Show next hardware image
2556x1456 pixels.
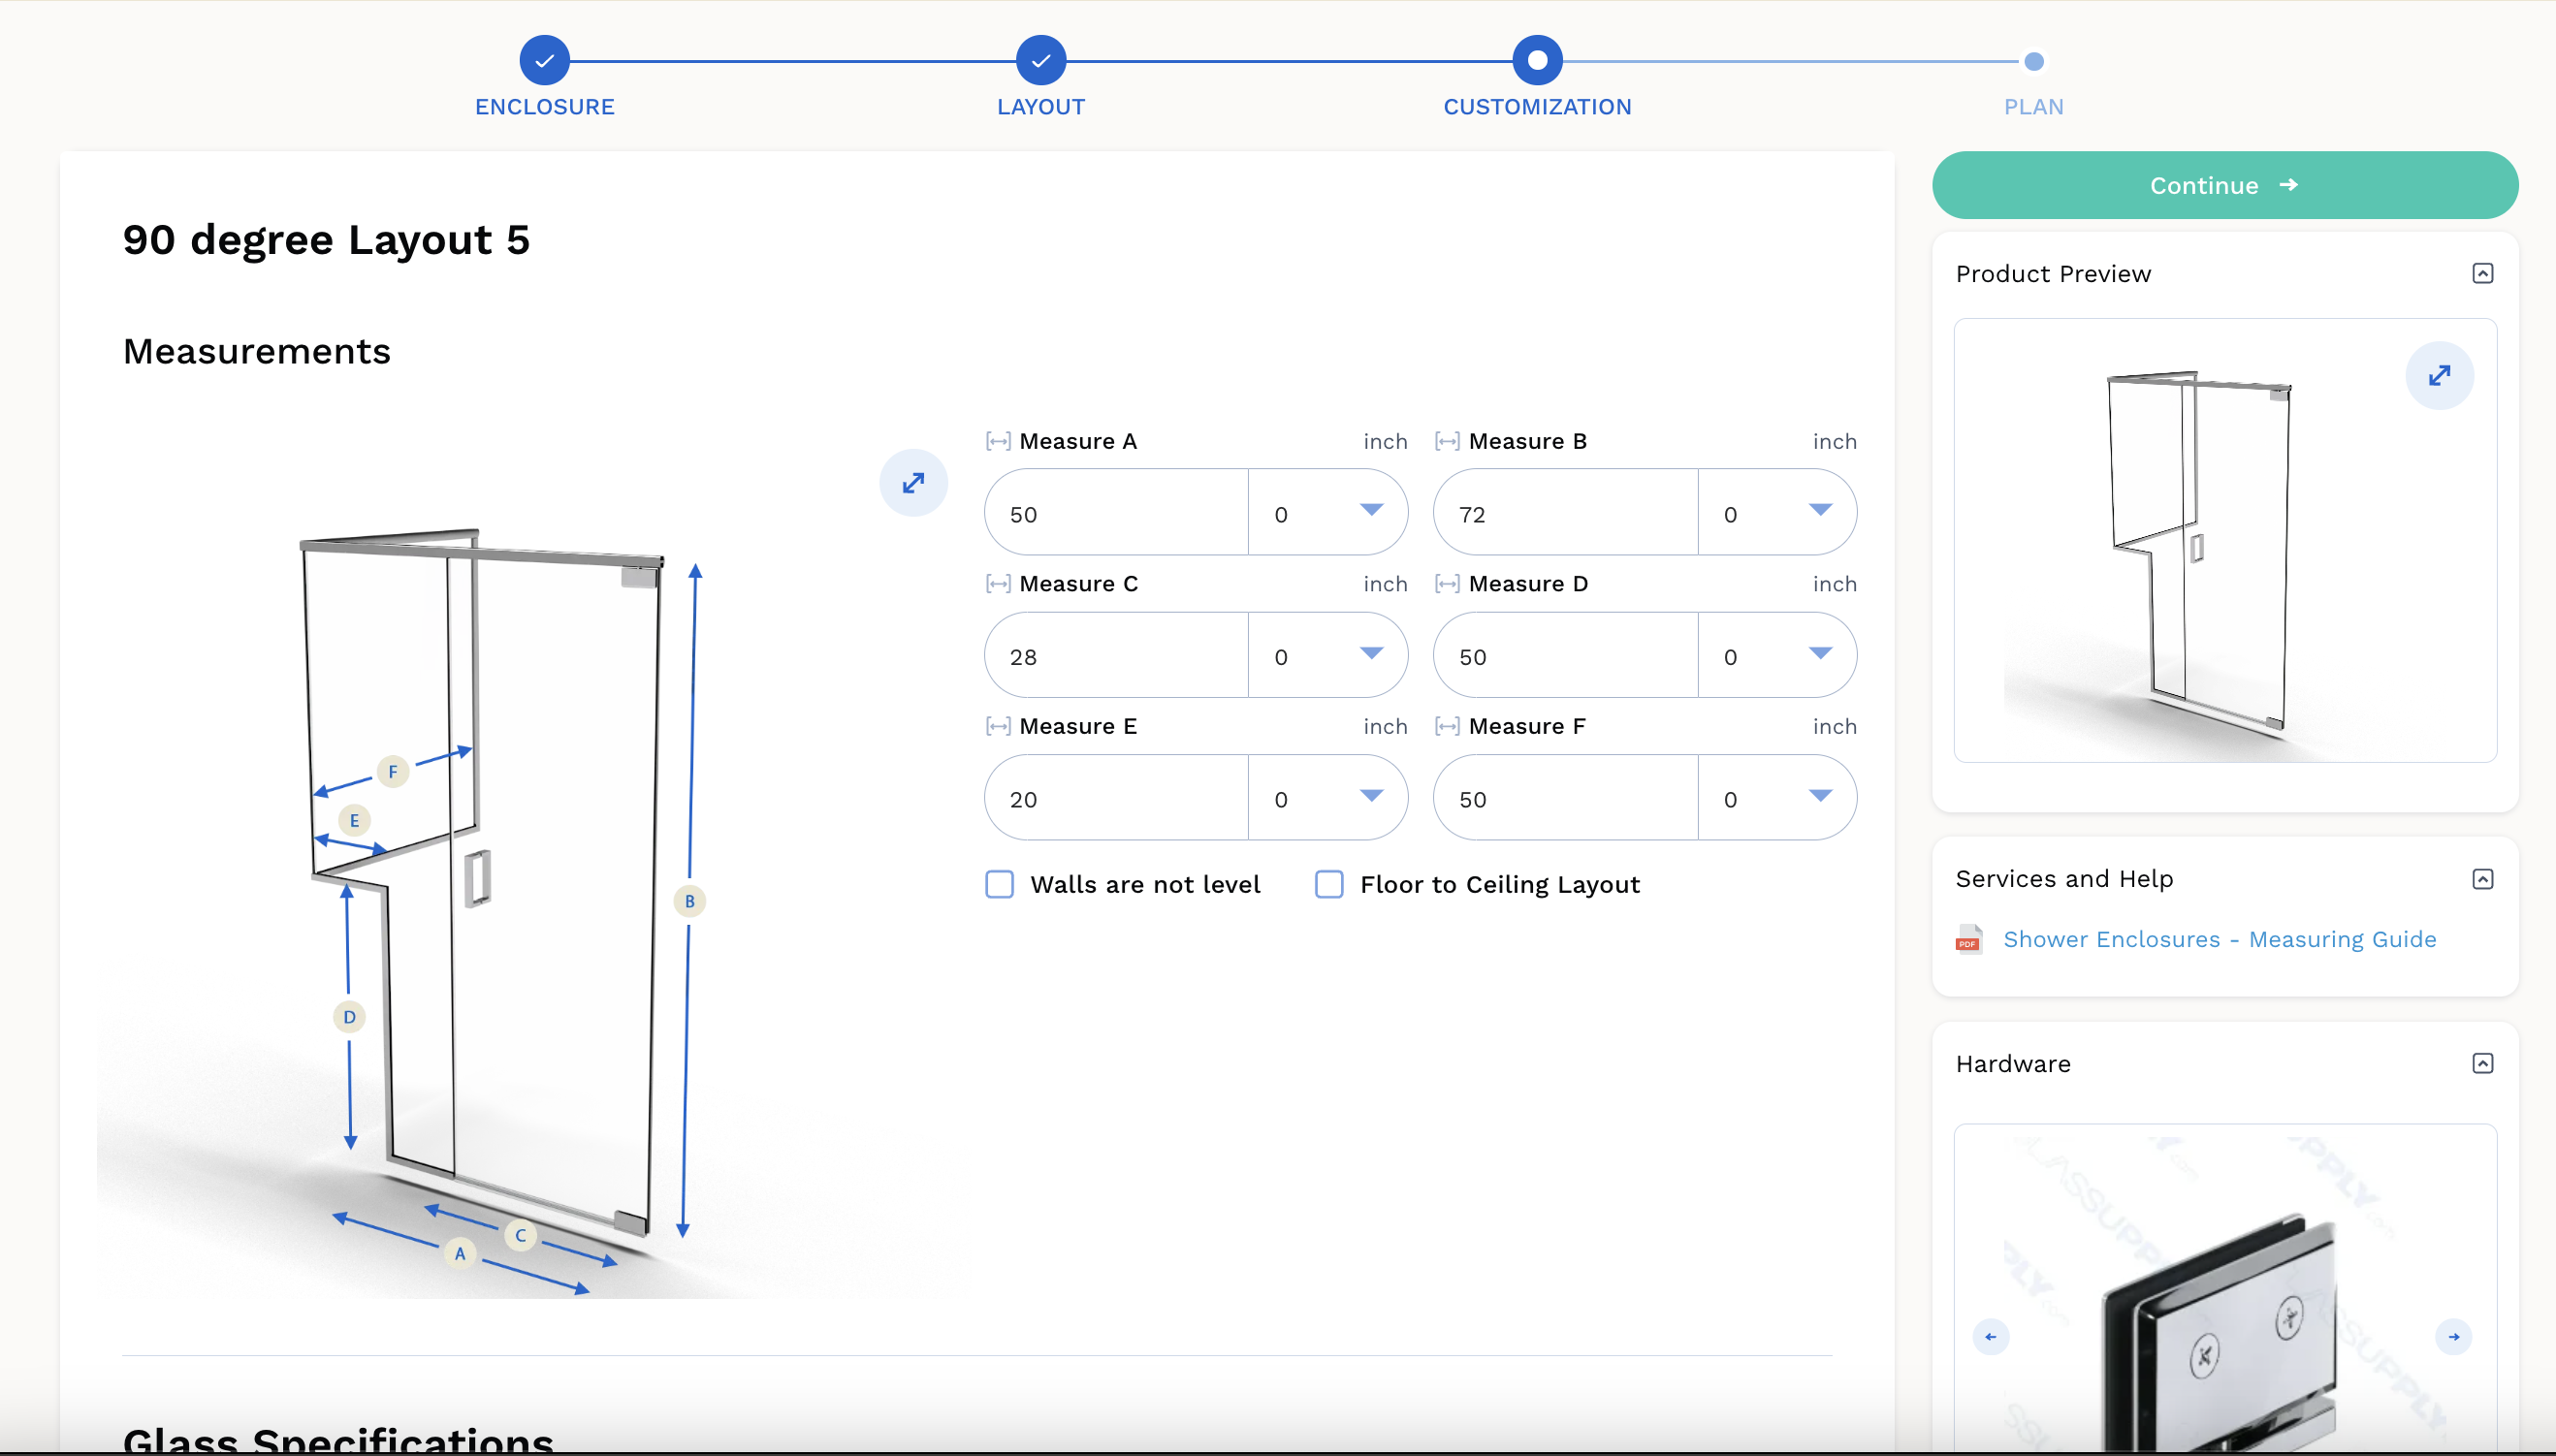coord(2453,1337)
